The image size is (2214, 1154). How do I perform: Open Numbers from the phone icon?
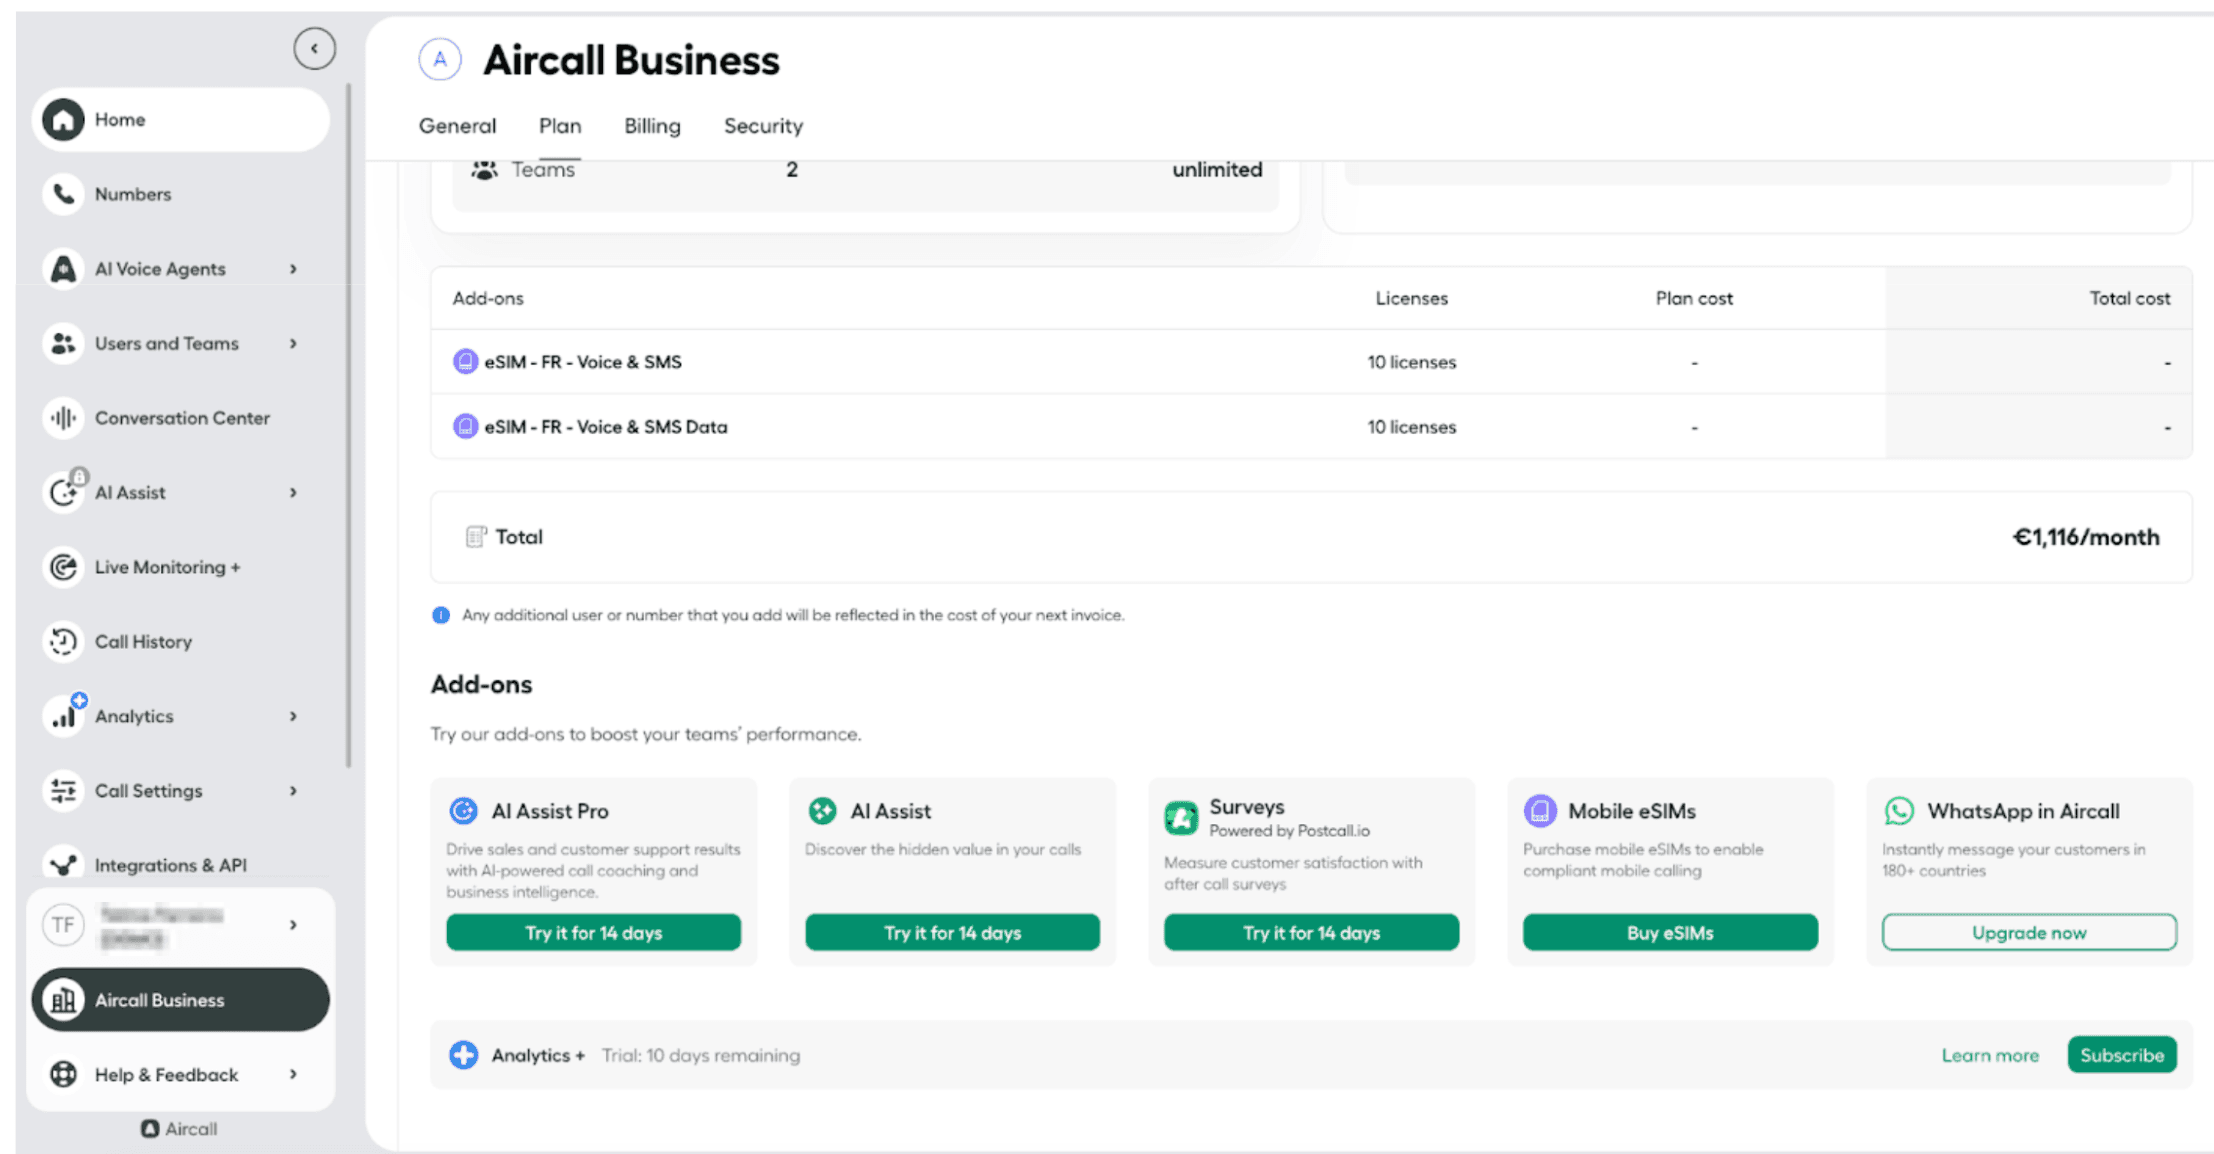point(63,194)
